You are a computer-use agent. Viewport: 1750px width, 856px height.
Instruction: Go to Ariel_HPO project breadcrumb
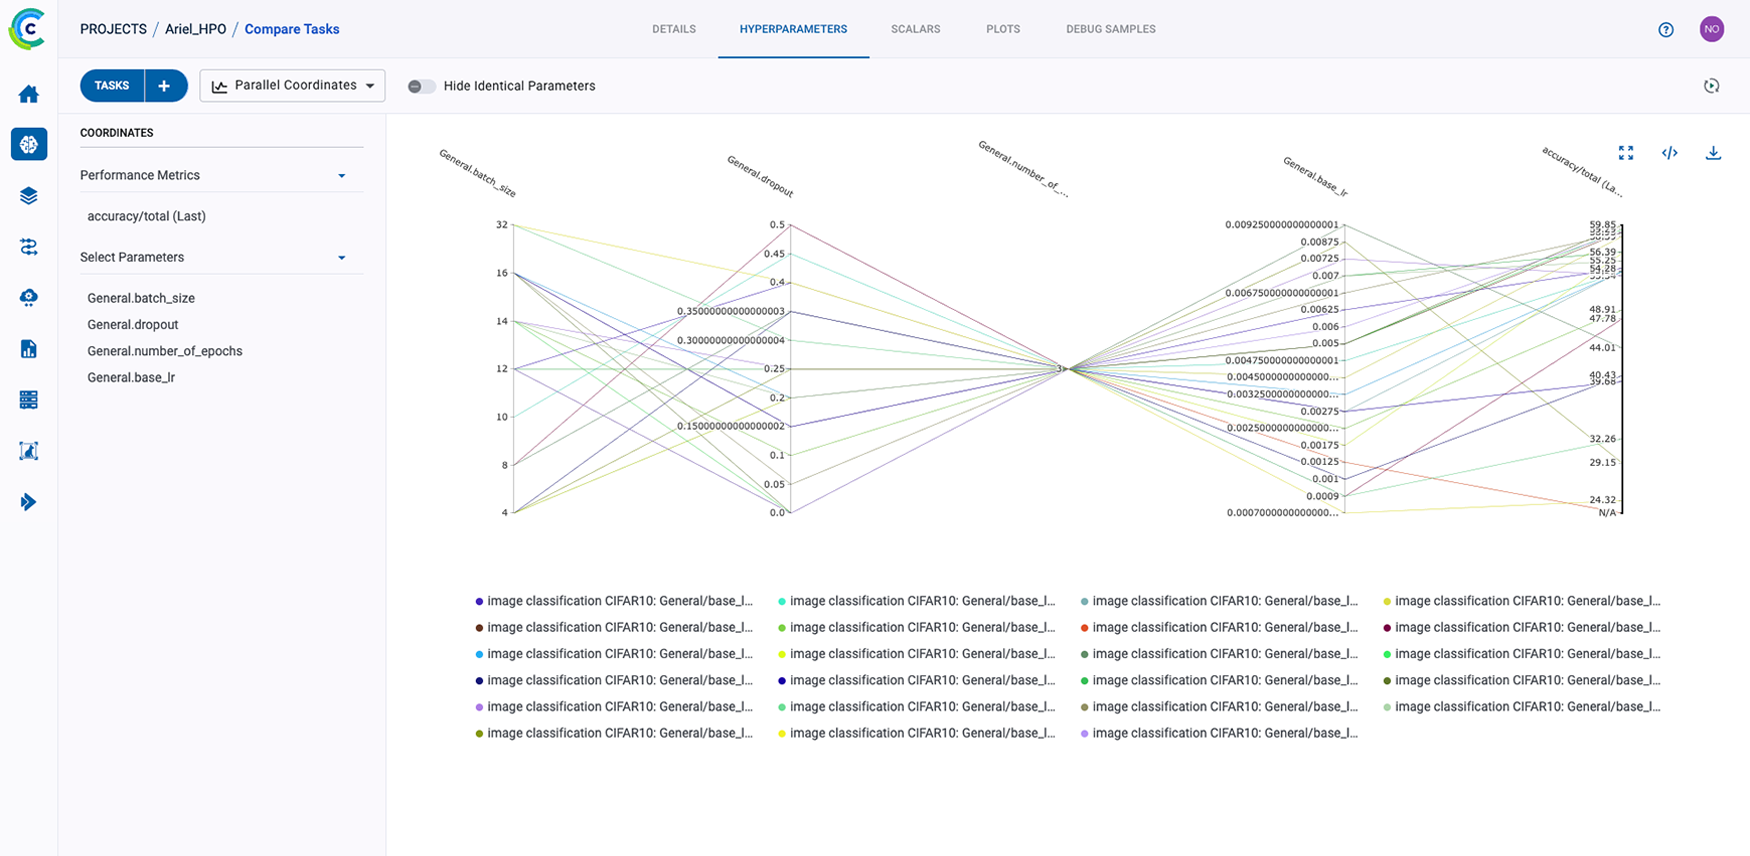[196, 29]
